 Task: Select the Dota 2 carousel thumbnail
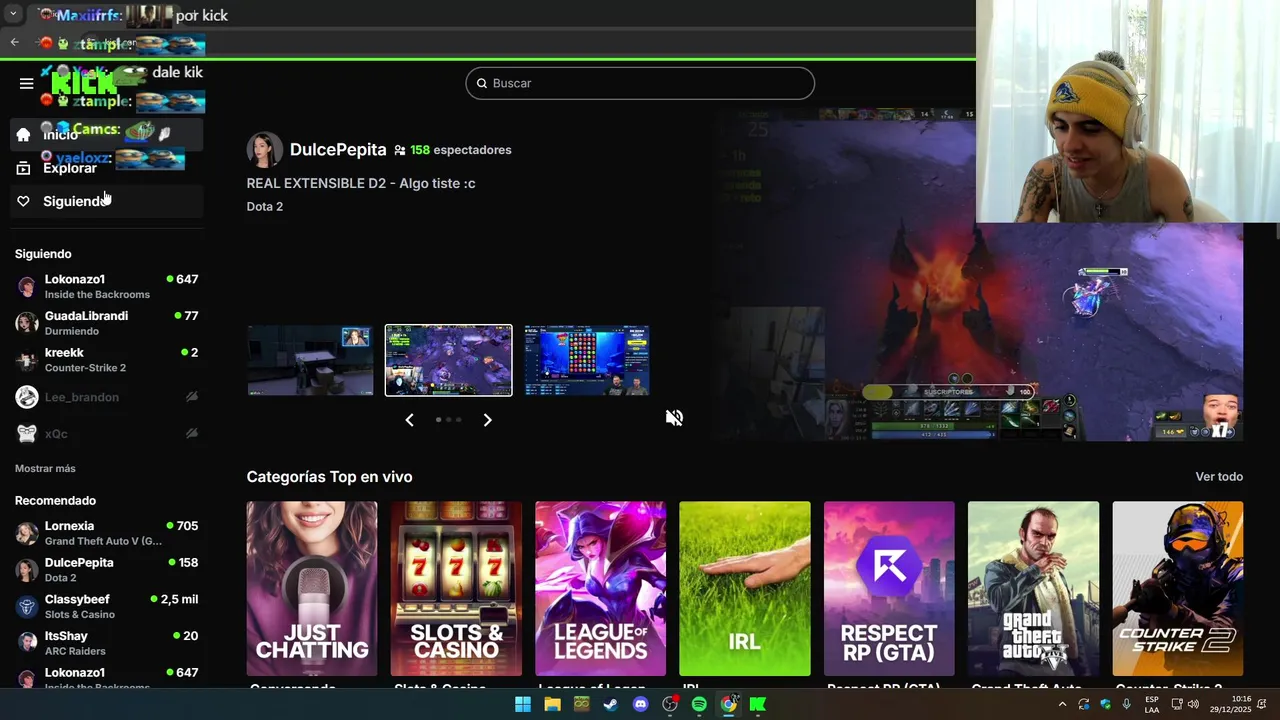pyautogui.click(x=449, y=360)
